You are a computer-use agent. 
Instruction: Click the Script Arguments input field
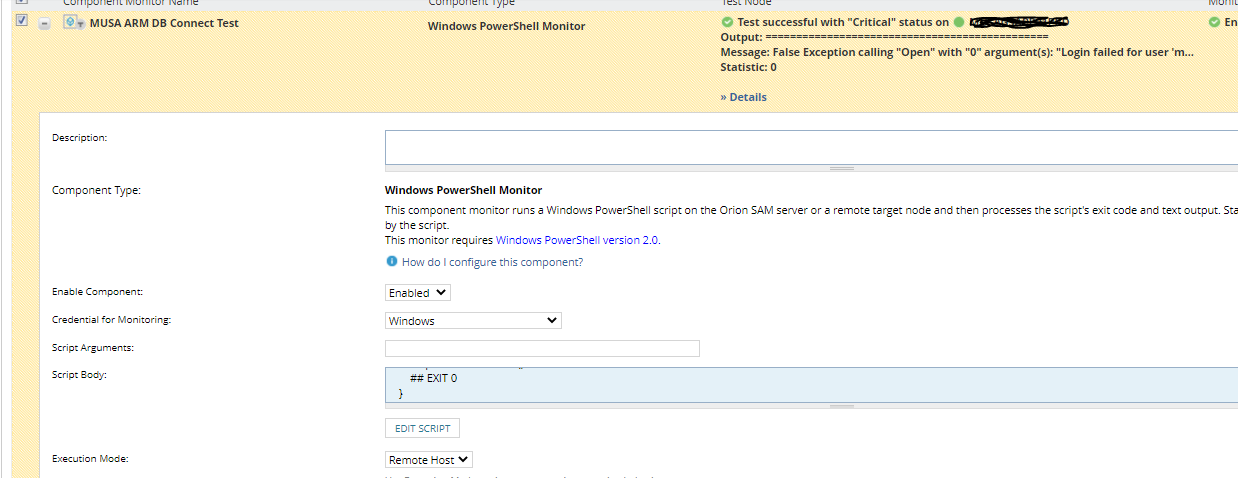point(542,348)
